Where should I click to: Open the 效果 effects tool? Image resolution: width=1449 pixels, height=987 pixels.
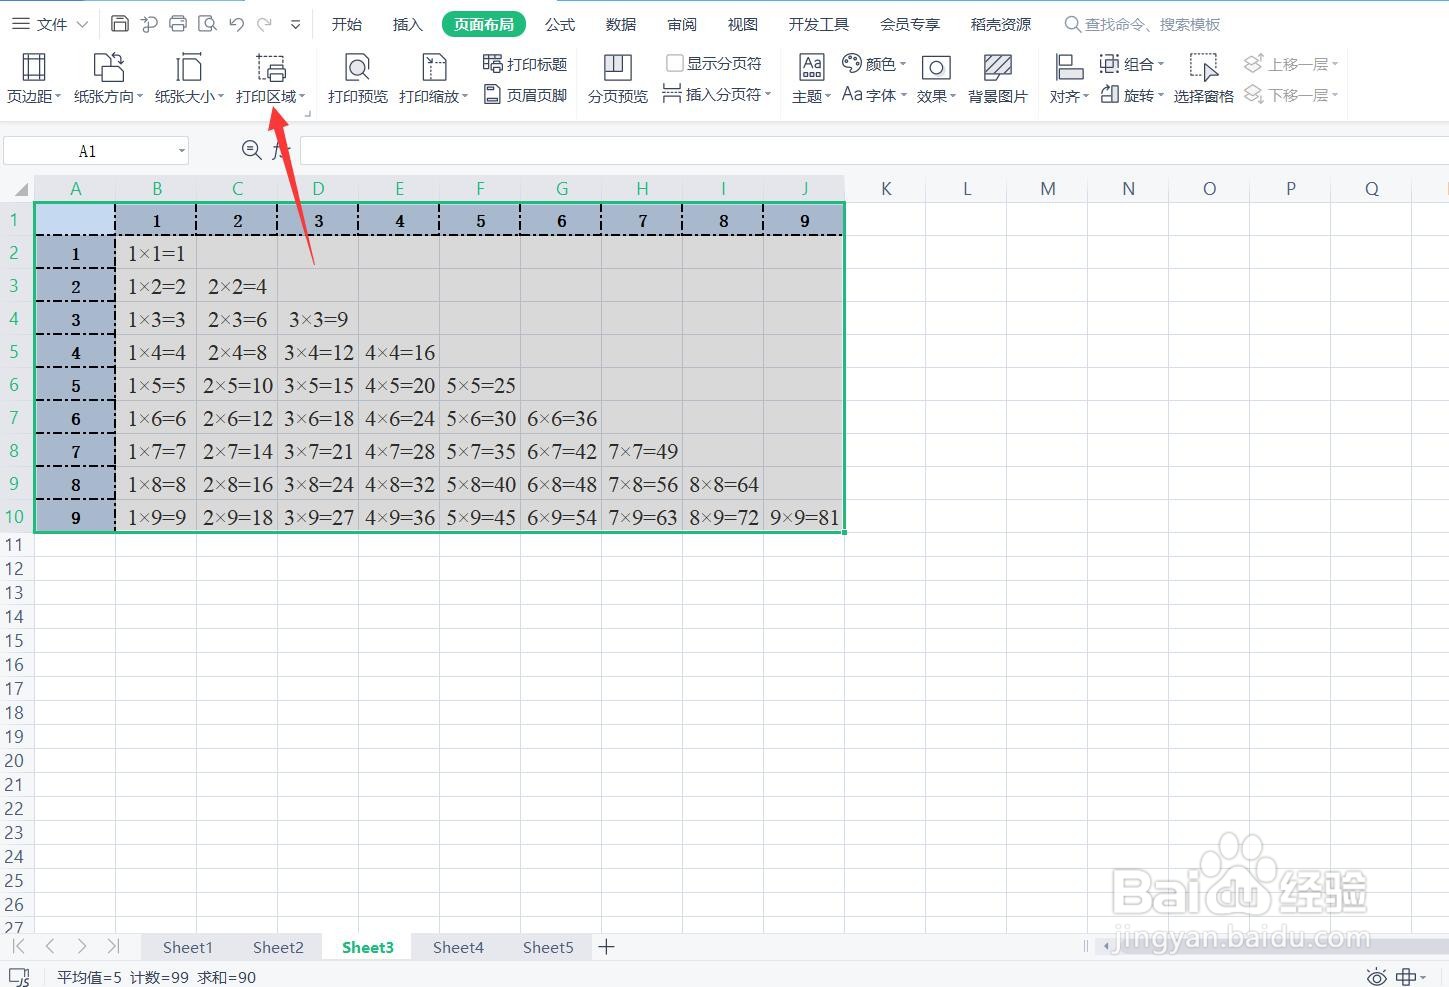point(936,79)
